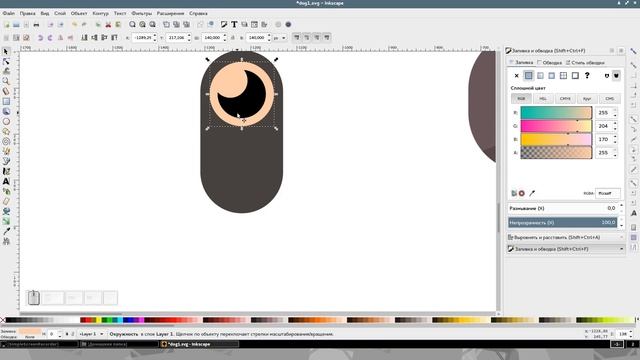Open the Layer 1 dropdown
640x360 pixels.
point(91,334)
